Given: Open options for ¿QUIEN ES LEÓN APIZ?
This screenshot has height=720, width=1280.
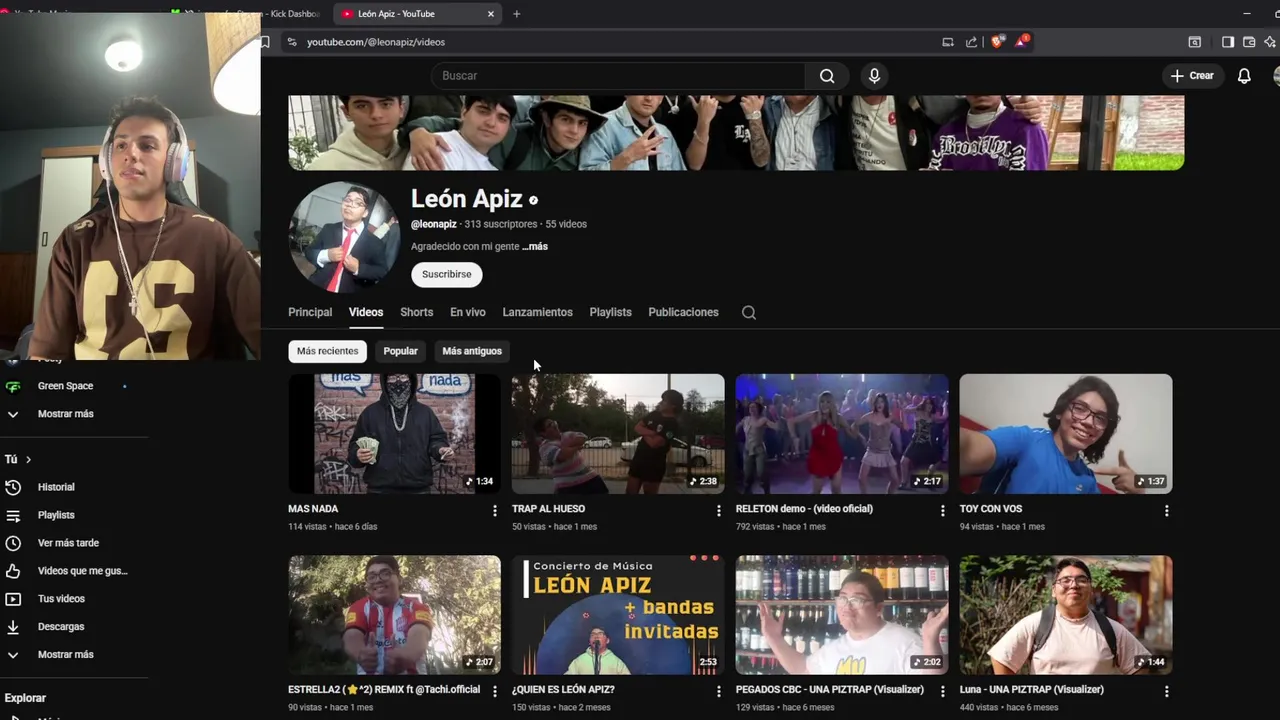Looking at the screenshot, I should 718,691.
